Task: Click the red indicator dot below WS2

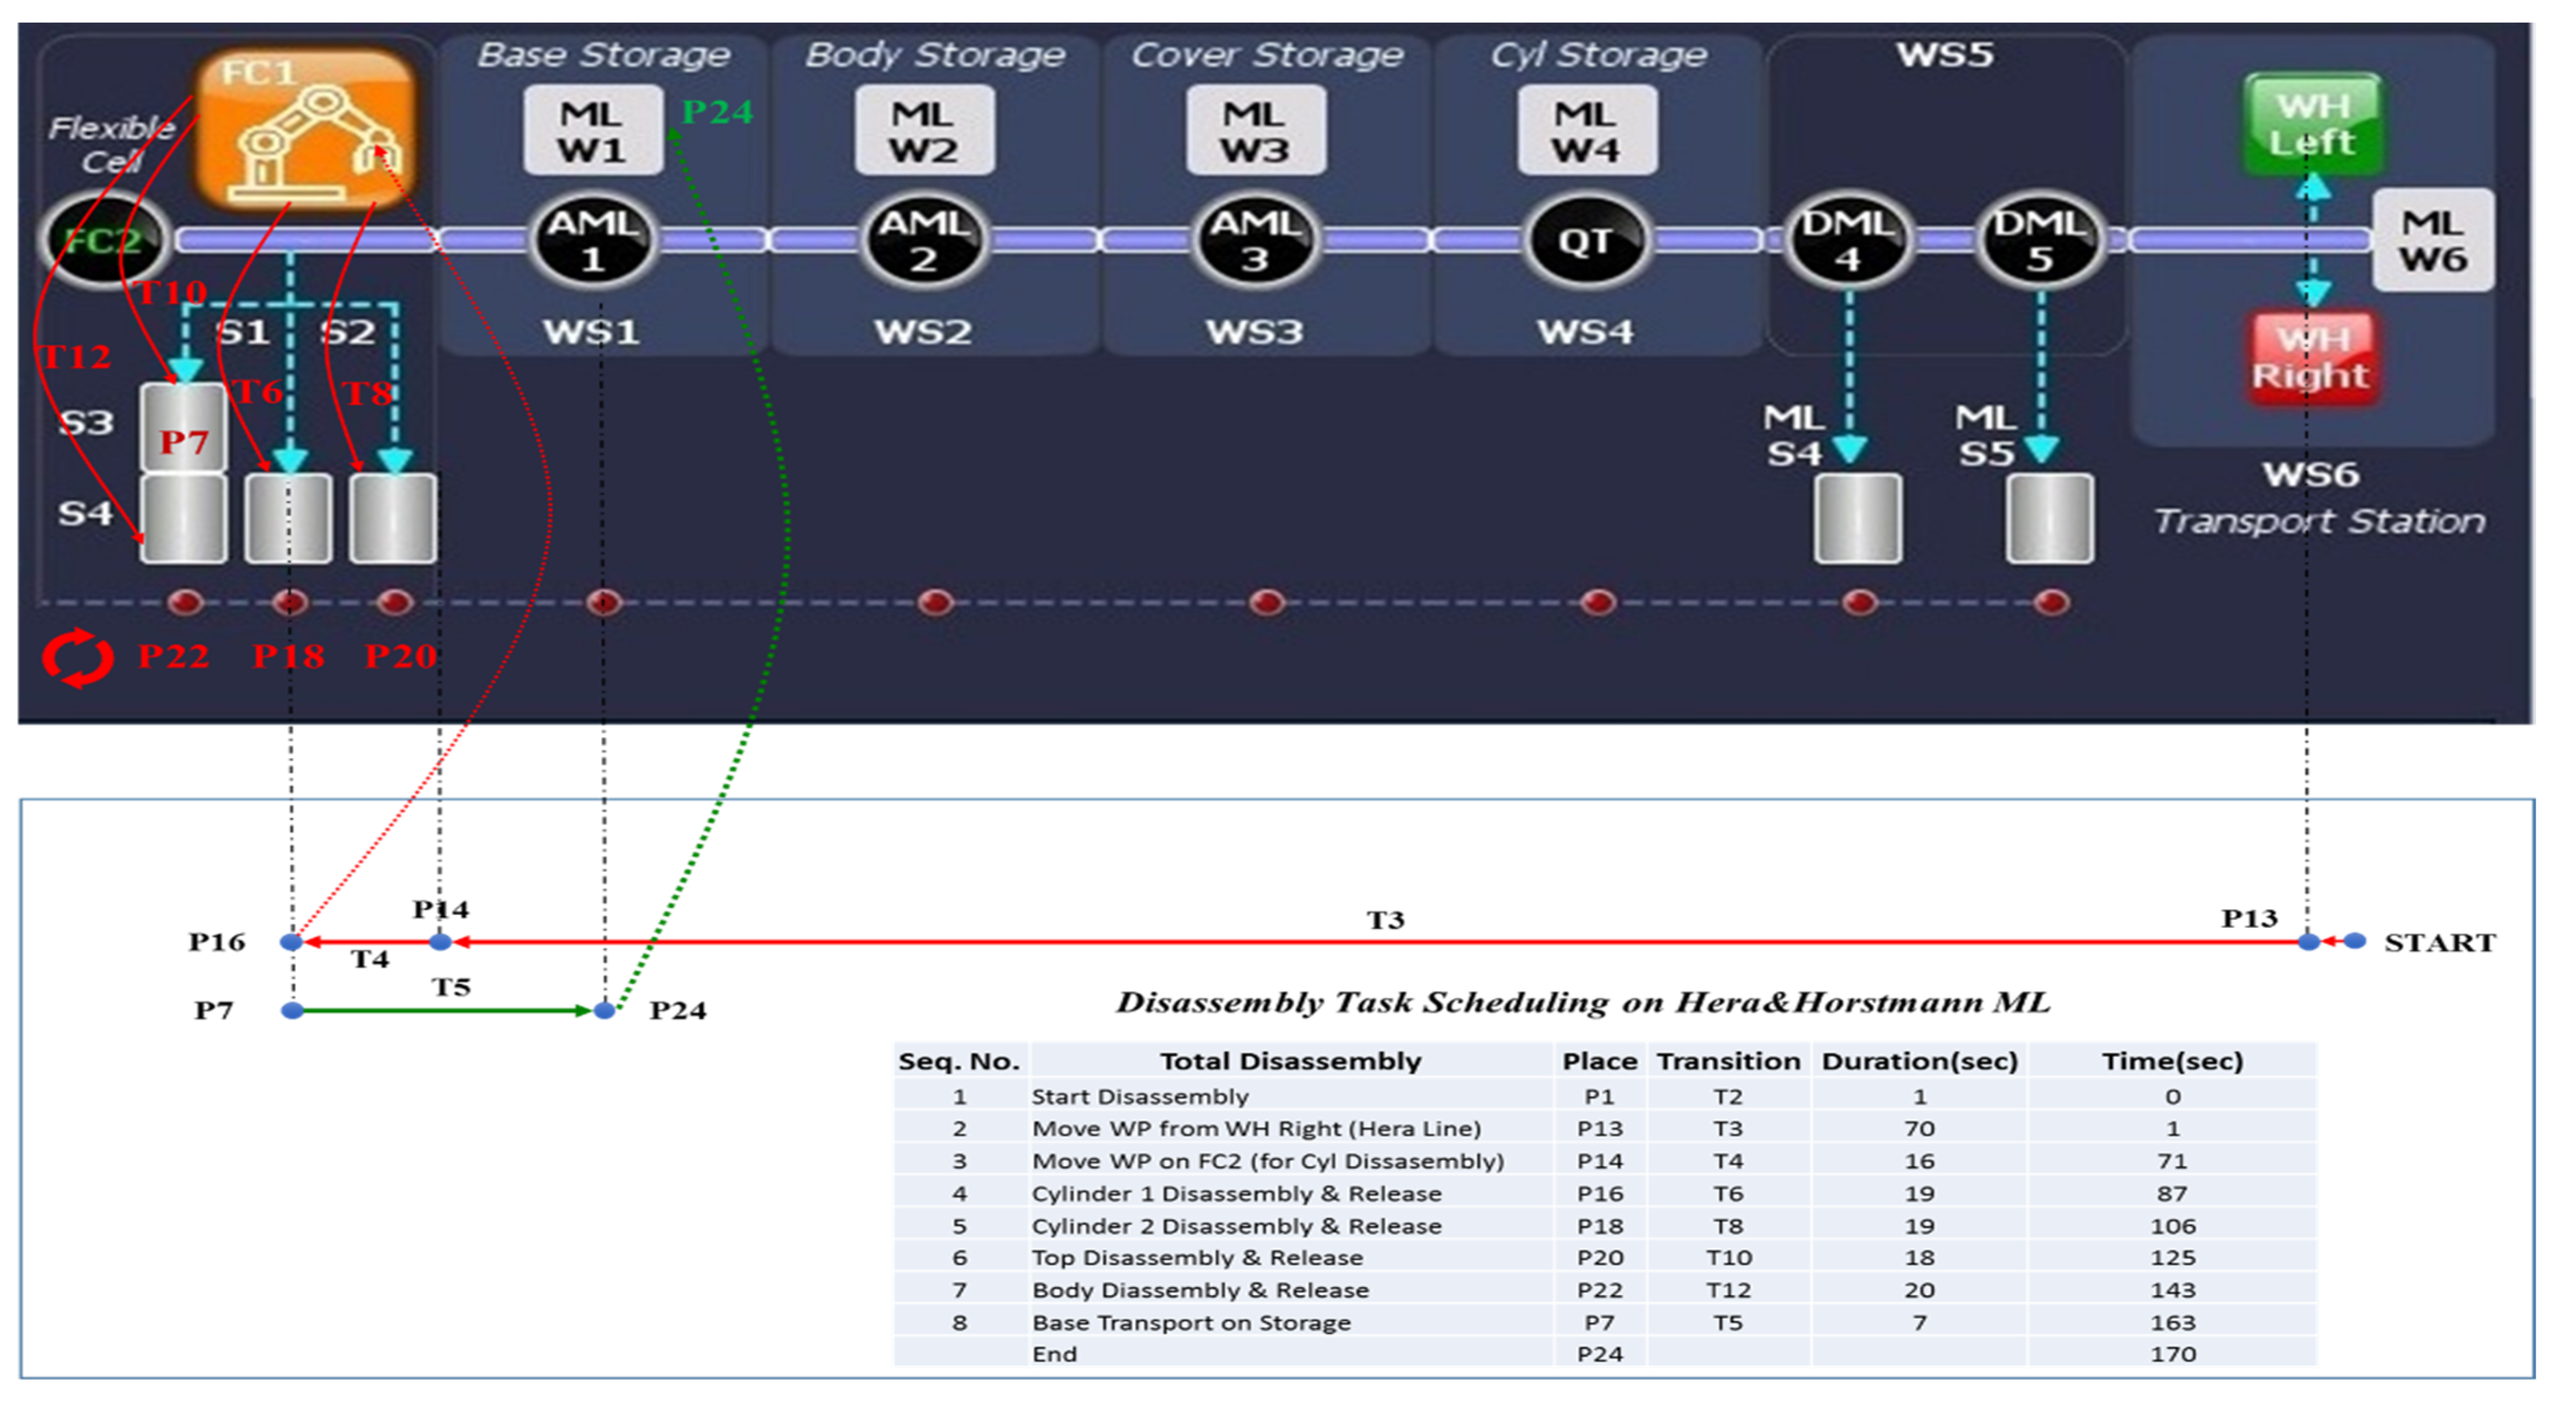Action: (x=935, y=602)
